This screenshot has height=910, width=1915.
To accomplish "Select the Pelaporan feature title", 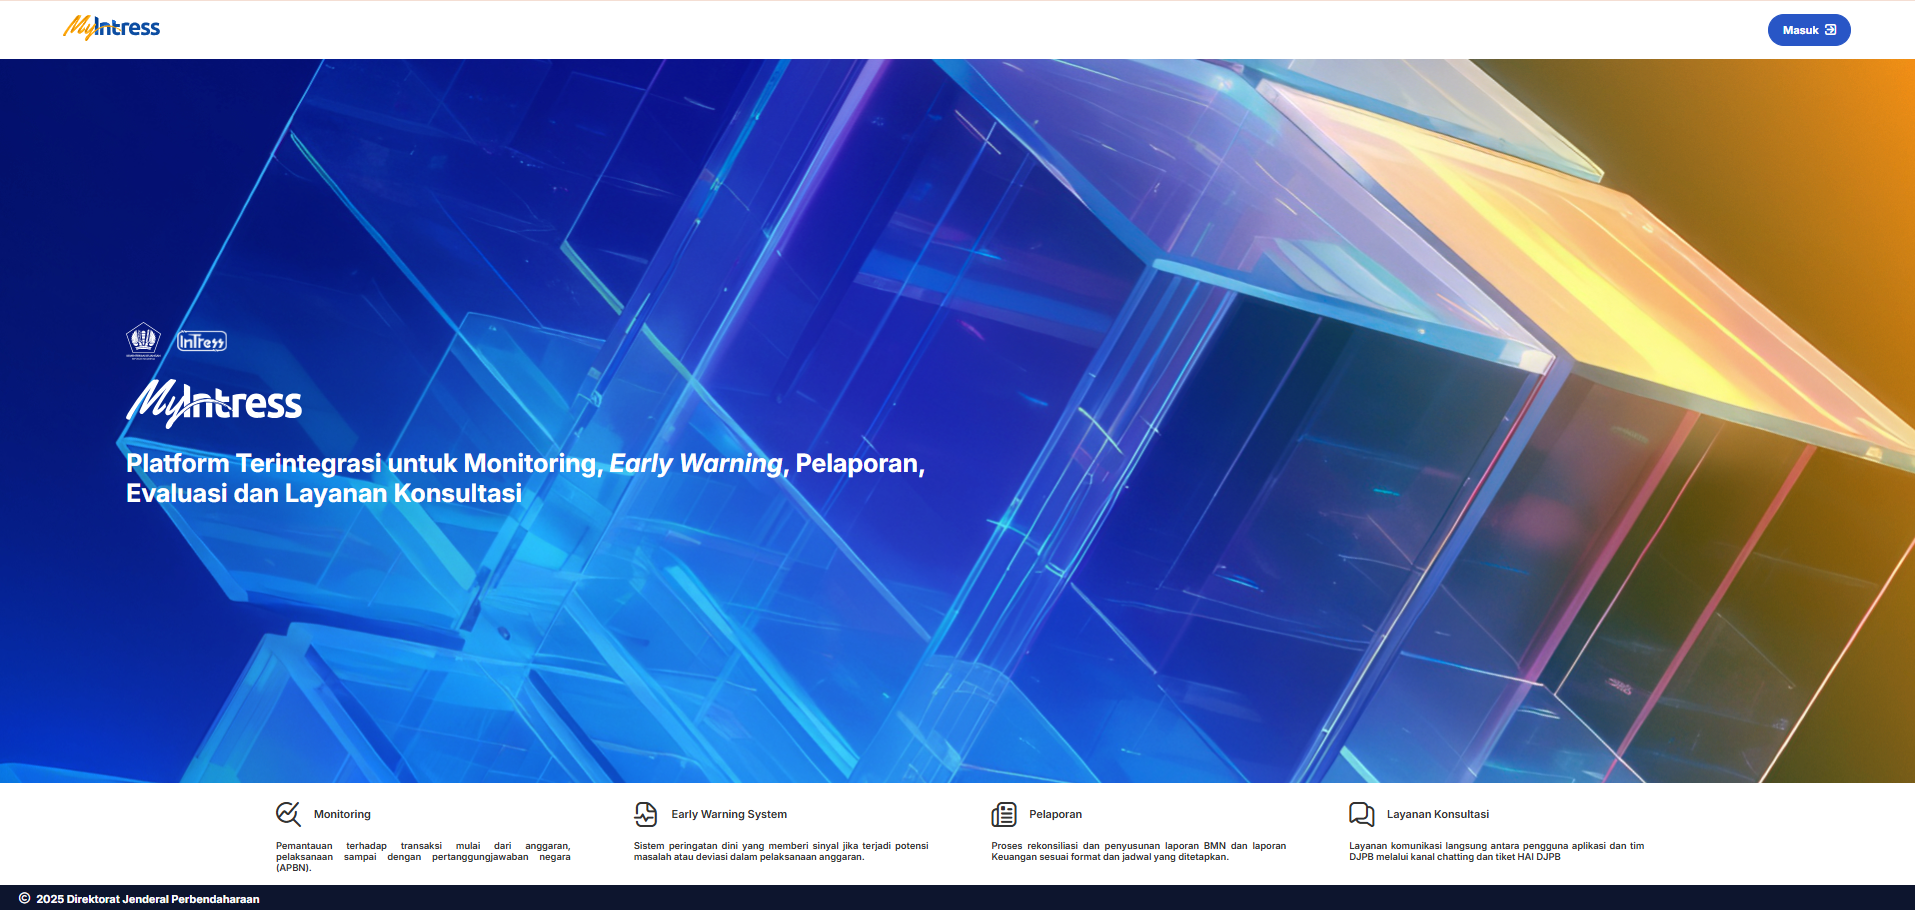I will click(1055, 814).
